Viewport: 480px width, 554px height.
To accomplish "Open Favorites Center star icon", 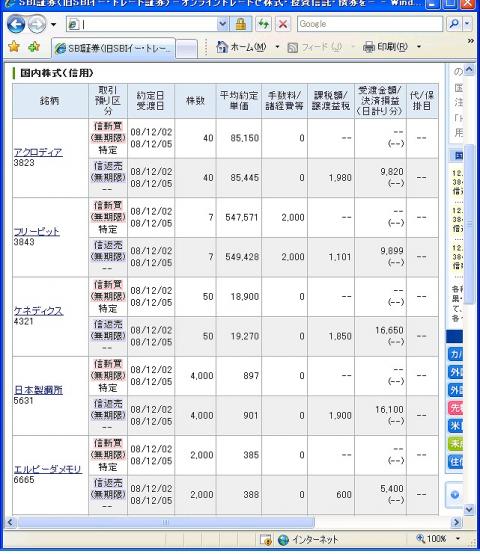I will point(13,47).
